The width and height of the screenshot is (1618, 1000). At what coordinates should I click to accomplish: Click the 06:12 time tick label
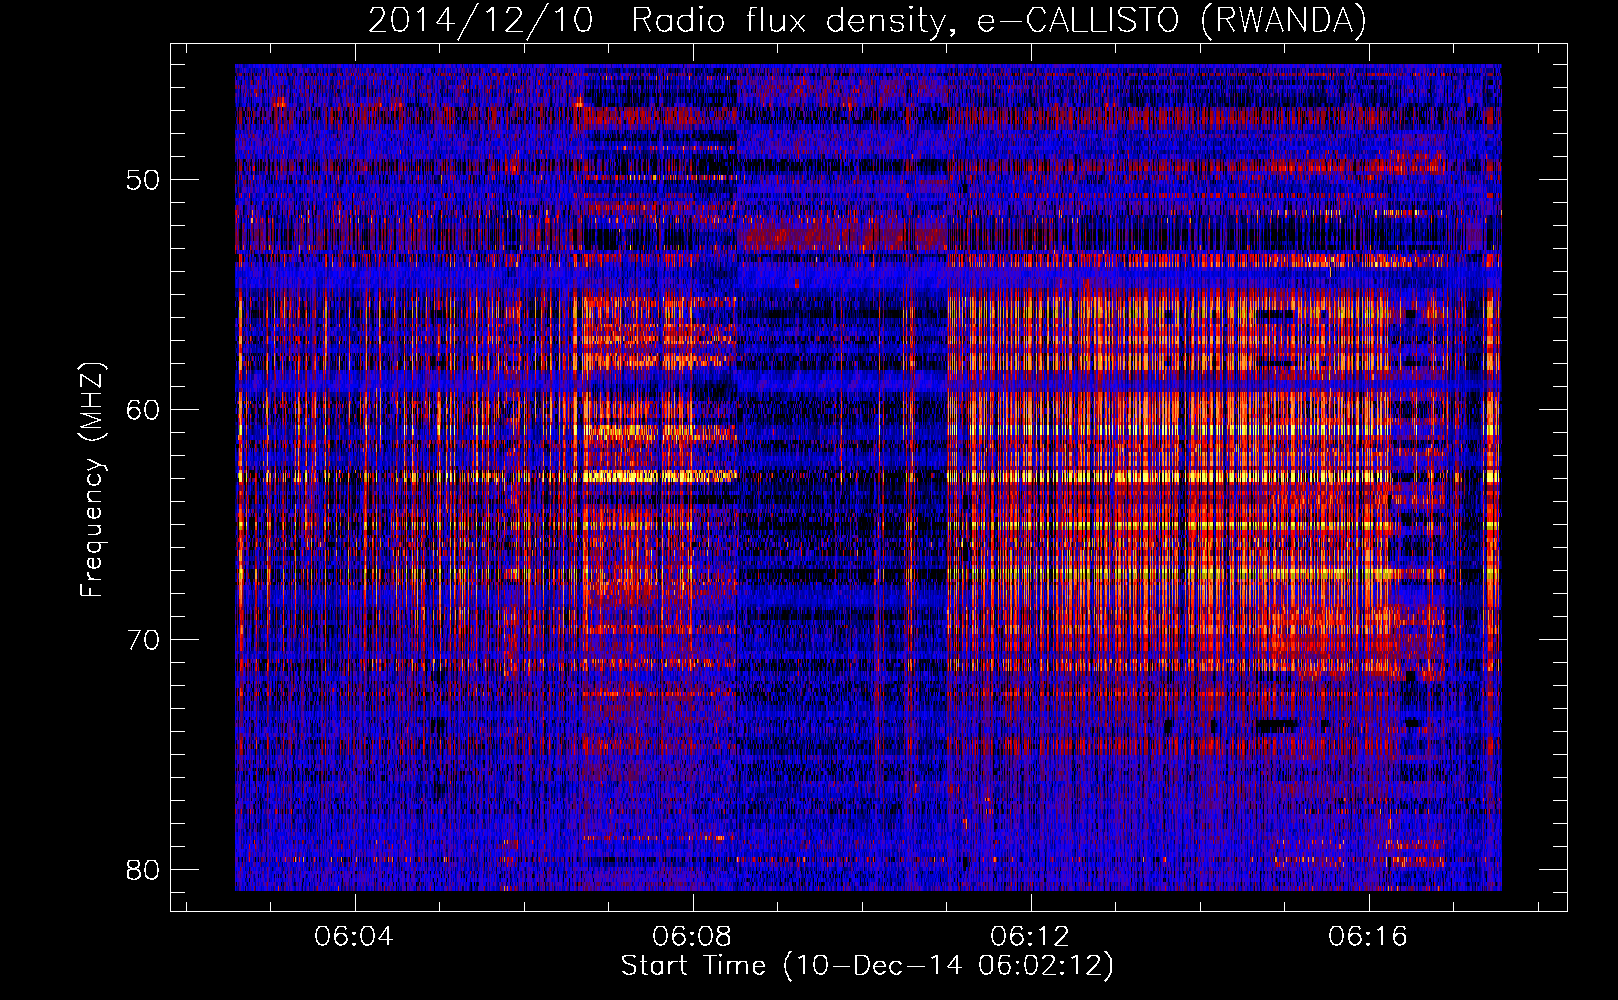1030,936
